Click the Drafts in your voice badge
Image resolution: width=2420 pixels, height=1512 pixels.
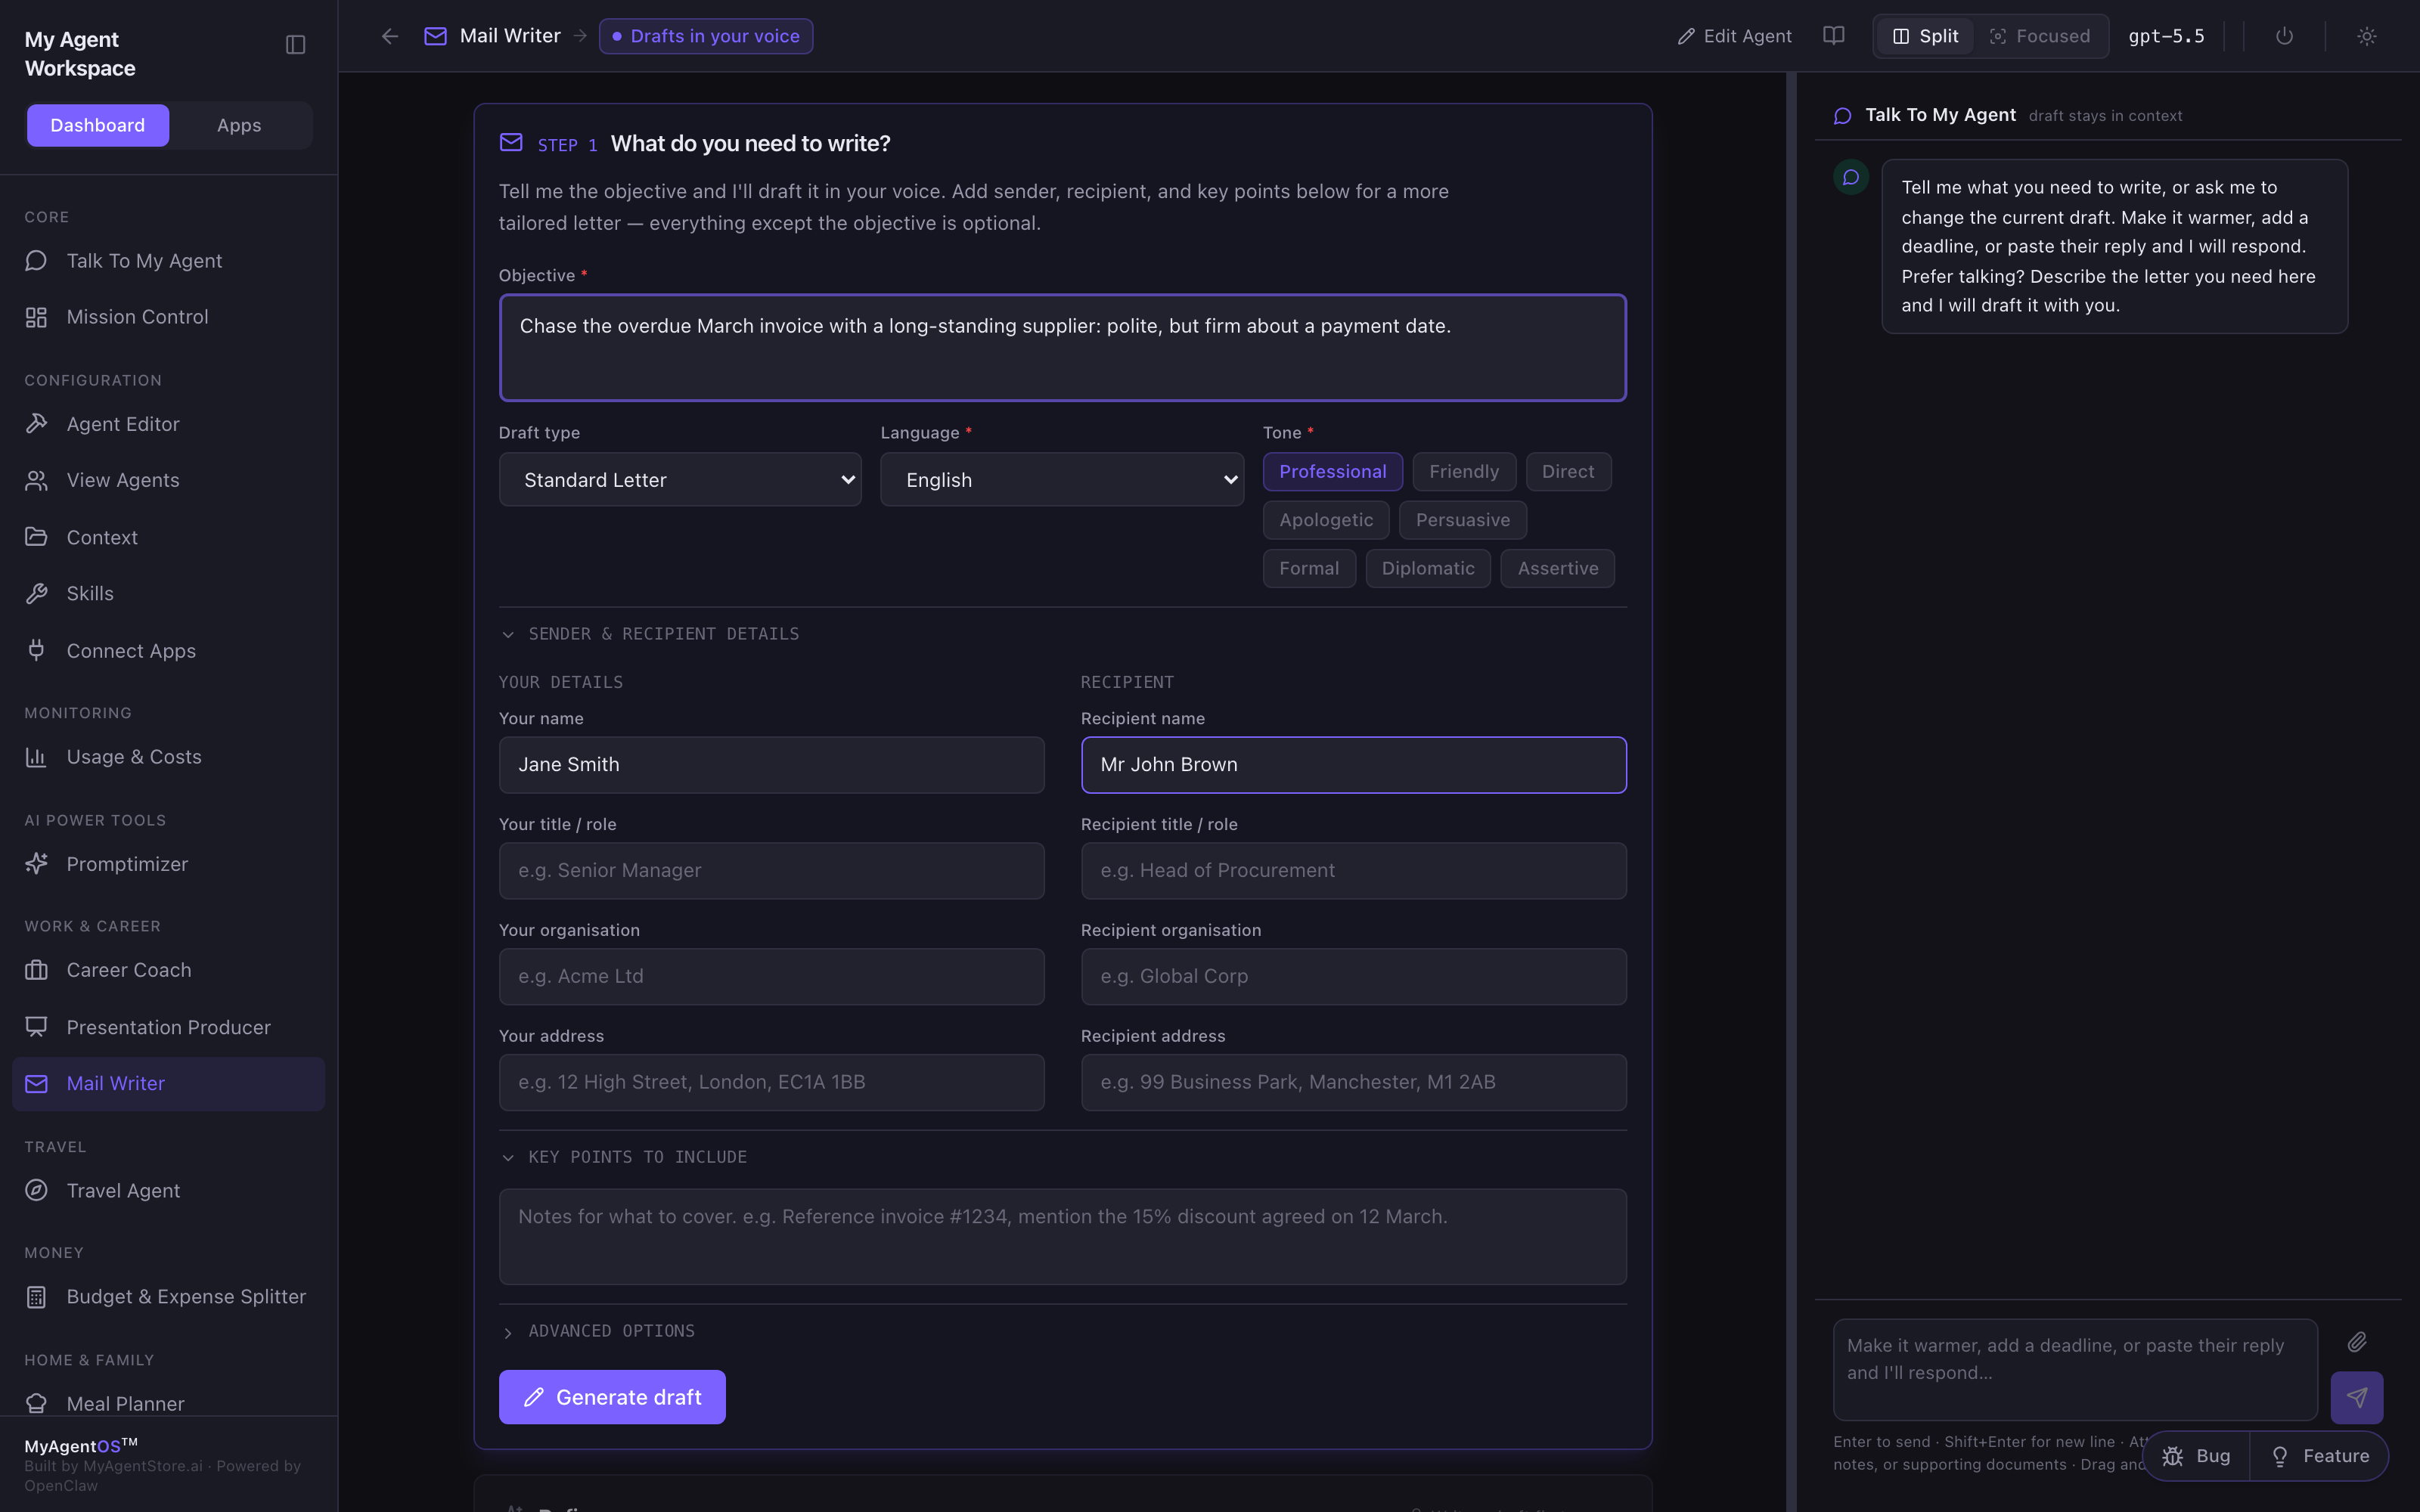click(x=705, y=36)
